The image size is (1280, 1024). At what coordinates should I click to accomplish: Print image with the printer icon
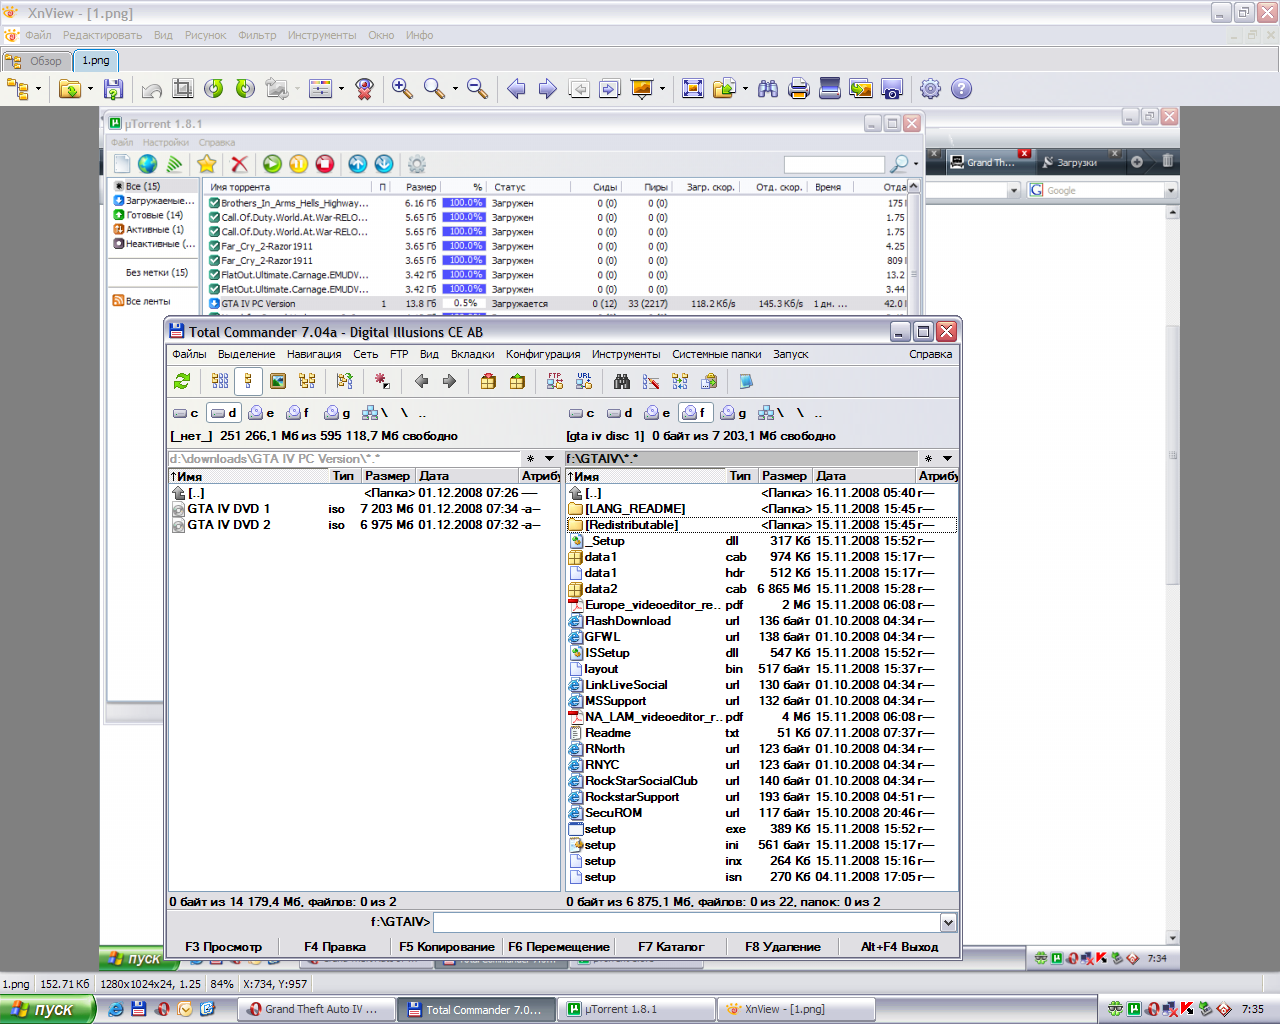click(x=799, y=89)
